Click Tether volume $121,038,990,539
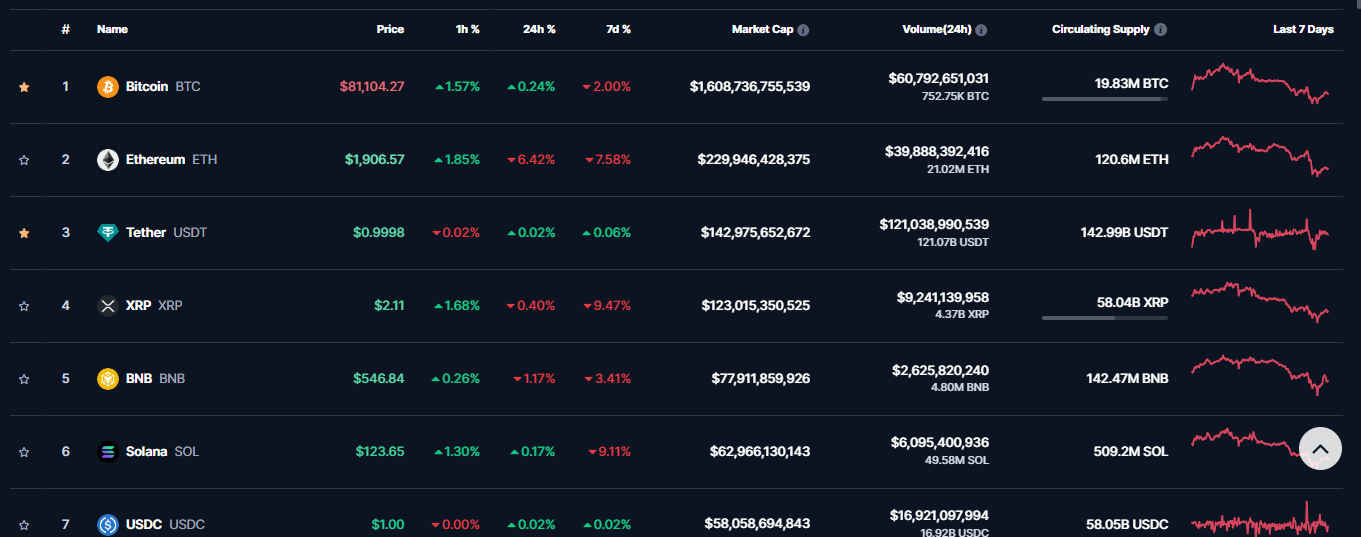This screenshot has width=1361, height=537. (934, 224)
